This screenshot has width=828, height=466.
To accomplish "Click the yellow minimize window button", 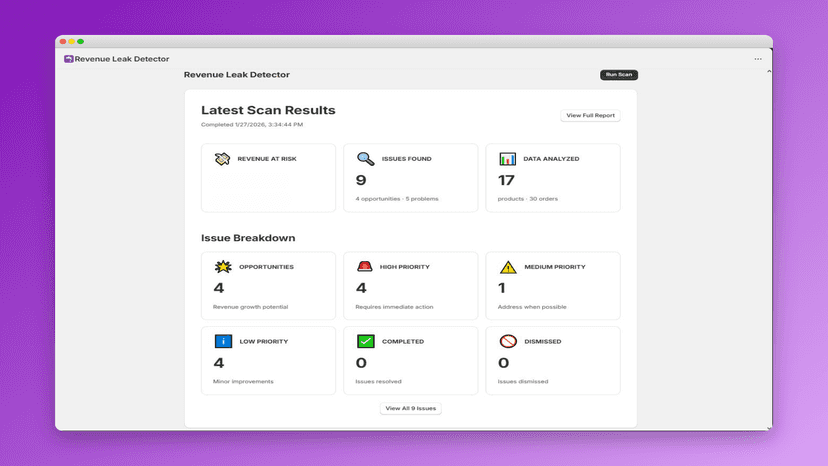I will [x=72, y=41].
